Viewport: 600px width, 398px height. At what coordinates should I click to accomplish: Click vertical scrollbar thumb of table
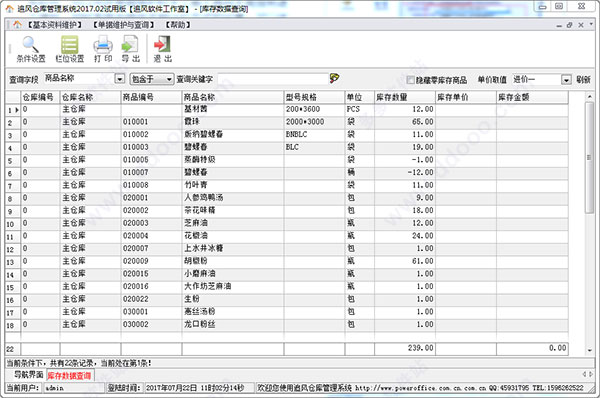(x=589, y=158)
